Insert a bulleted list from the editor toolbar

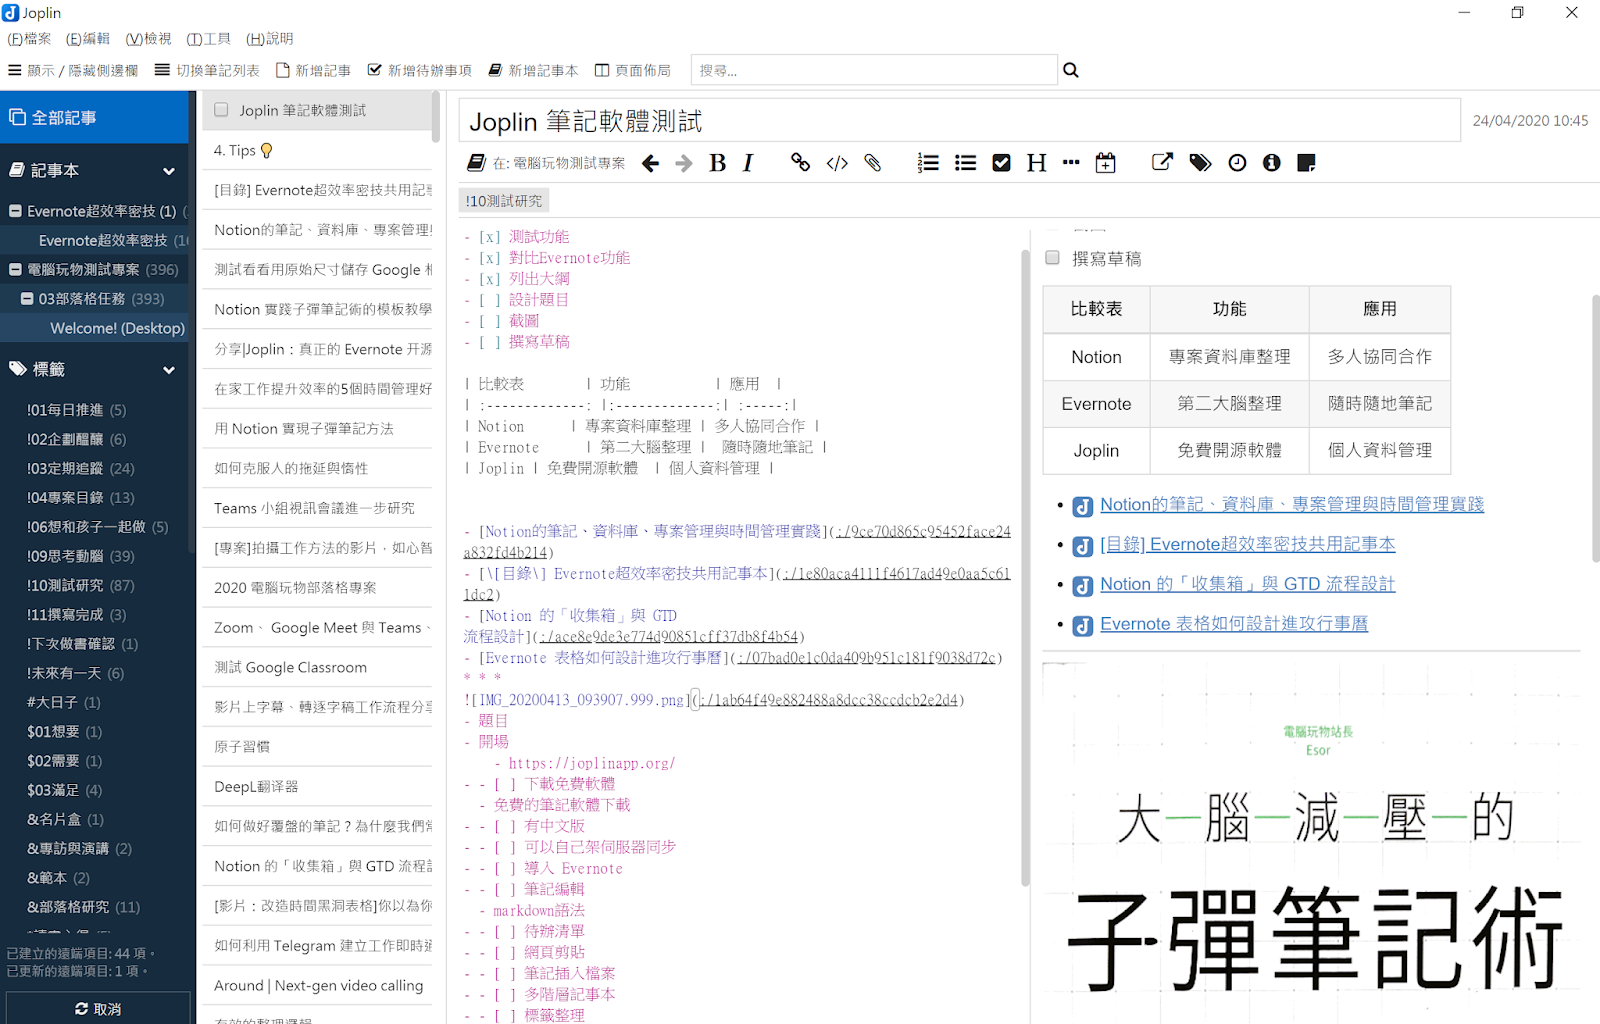(965, 163)
